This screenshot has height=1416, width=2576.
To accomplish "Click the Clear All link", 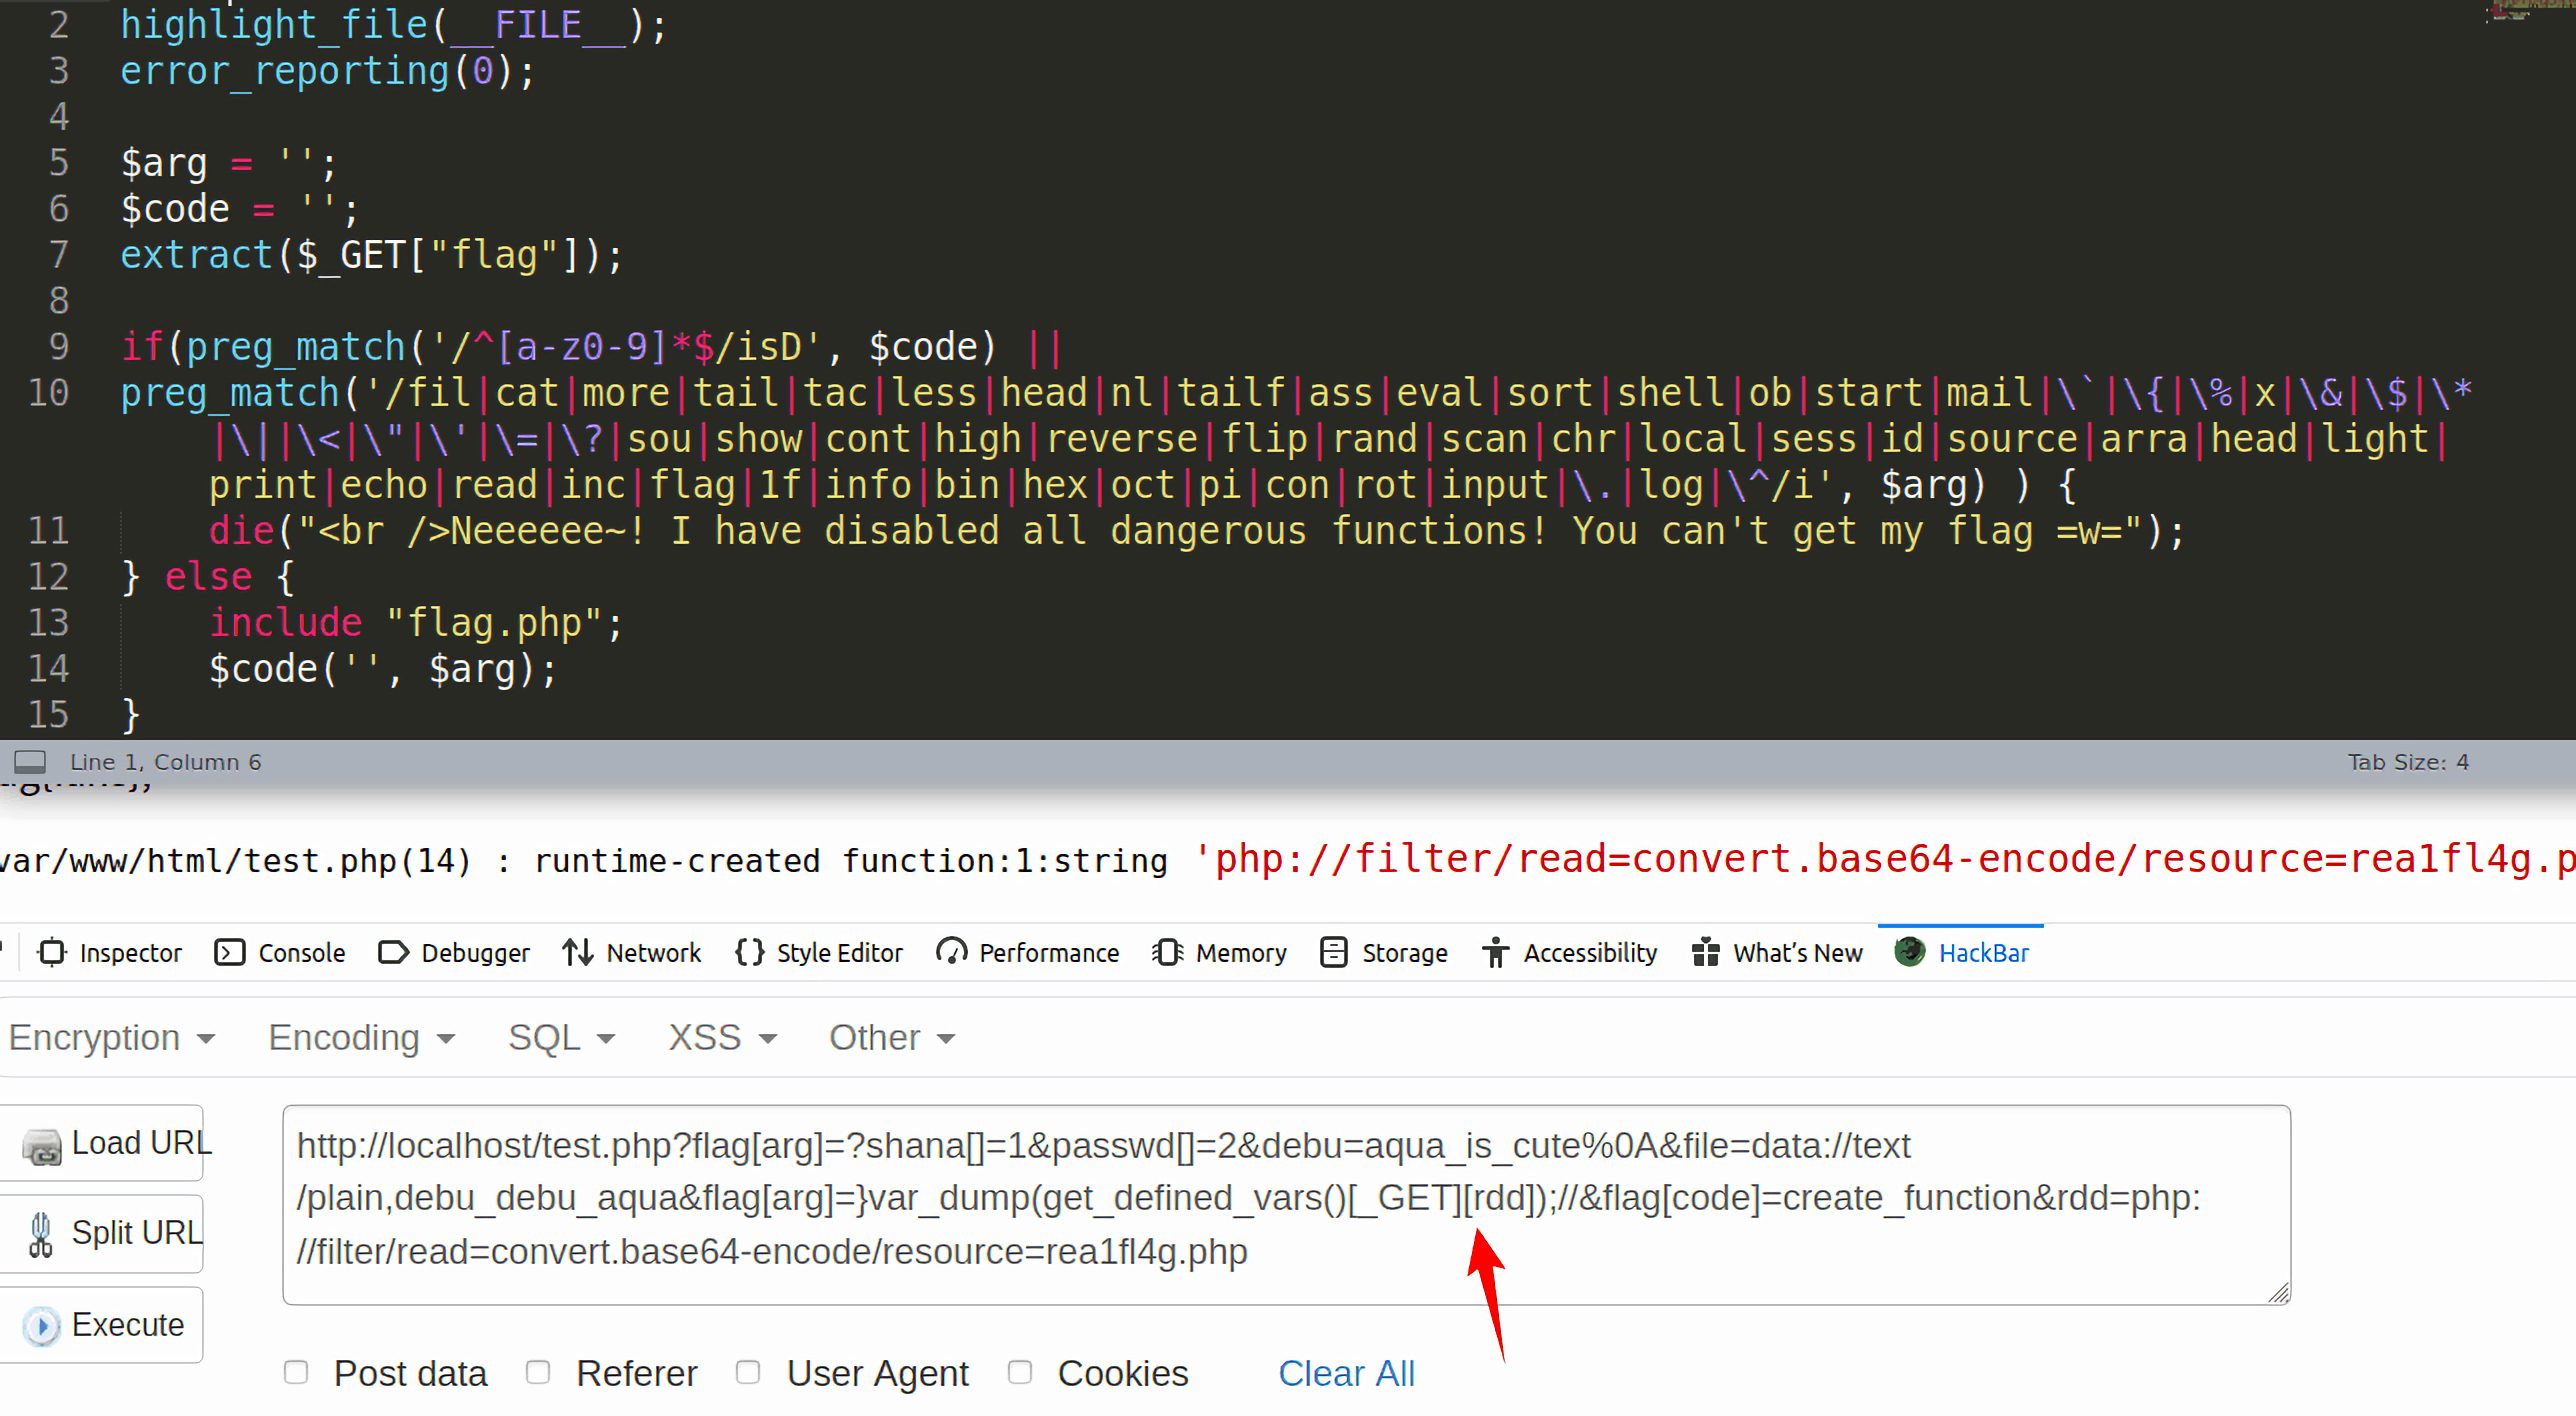I will [x=1346, y=1373].
